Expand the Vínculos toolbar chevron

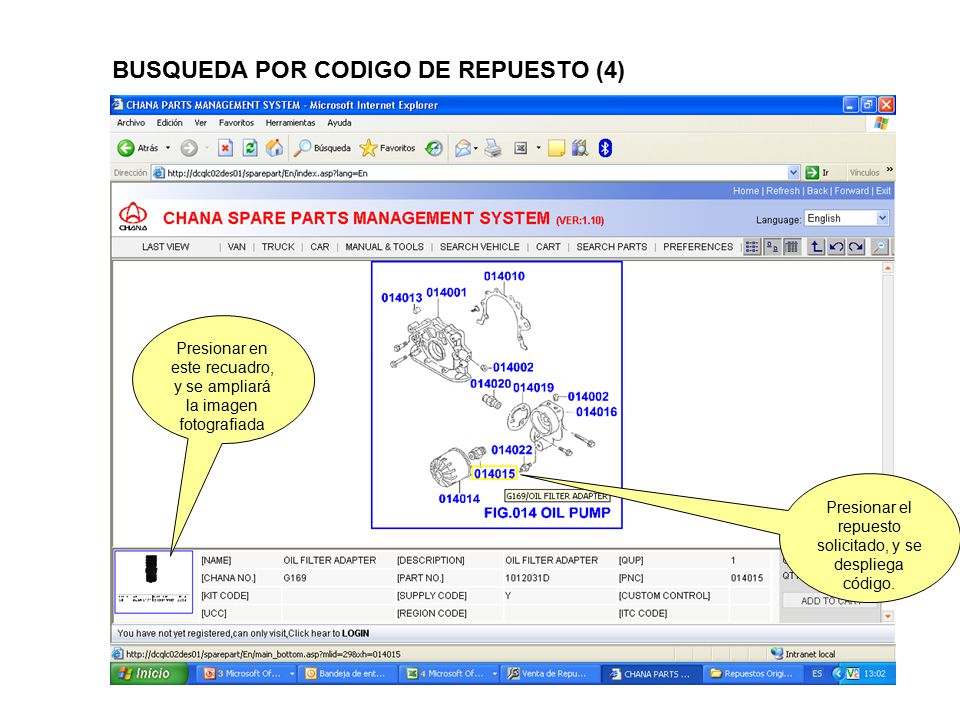890,170
